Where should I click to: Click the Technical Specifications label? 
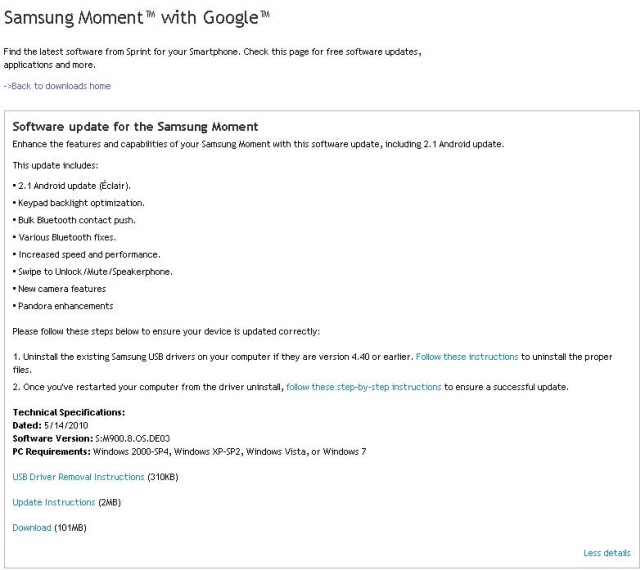[x=69, y=412]
